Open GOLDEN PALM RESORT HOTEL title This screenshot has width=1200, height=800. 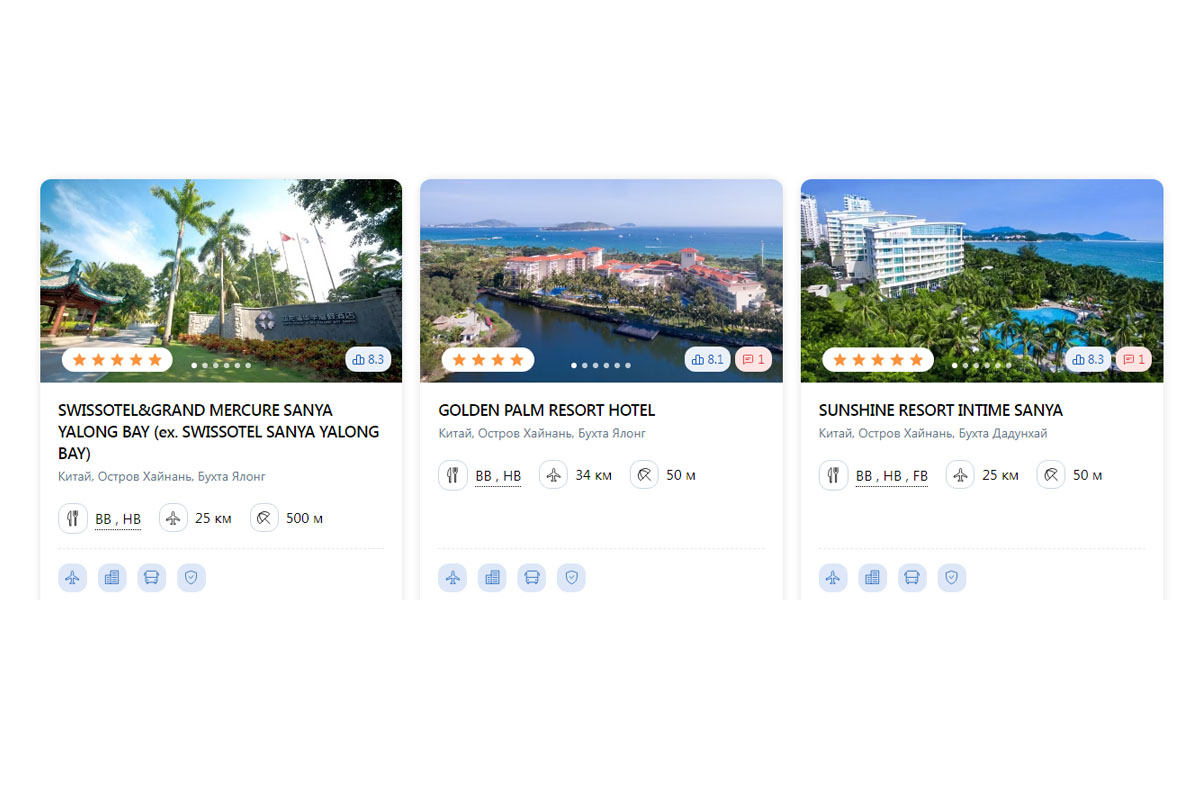[547, 410]
